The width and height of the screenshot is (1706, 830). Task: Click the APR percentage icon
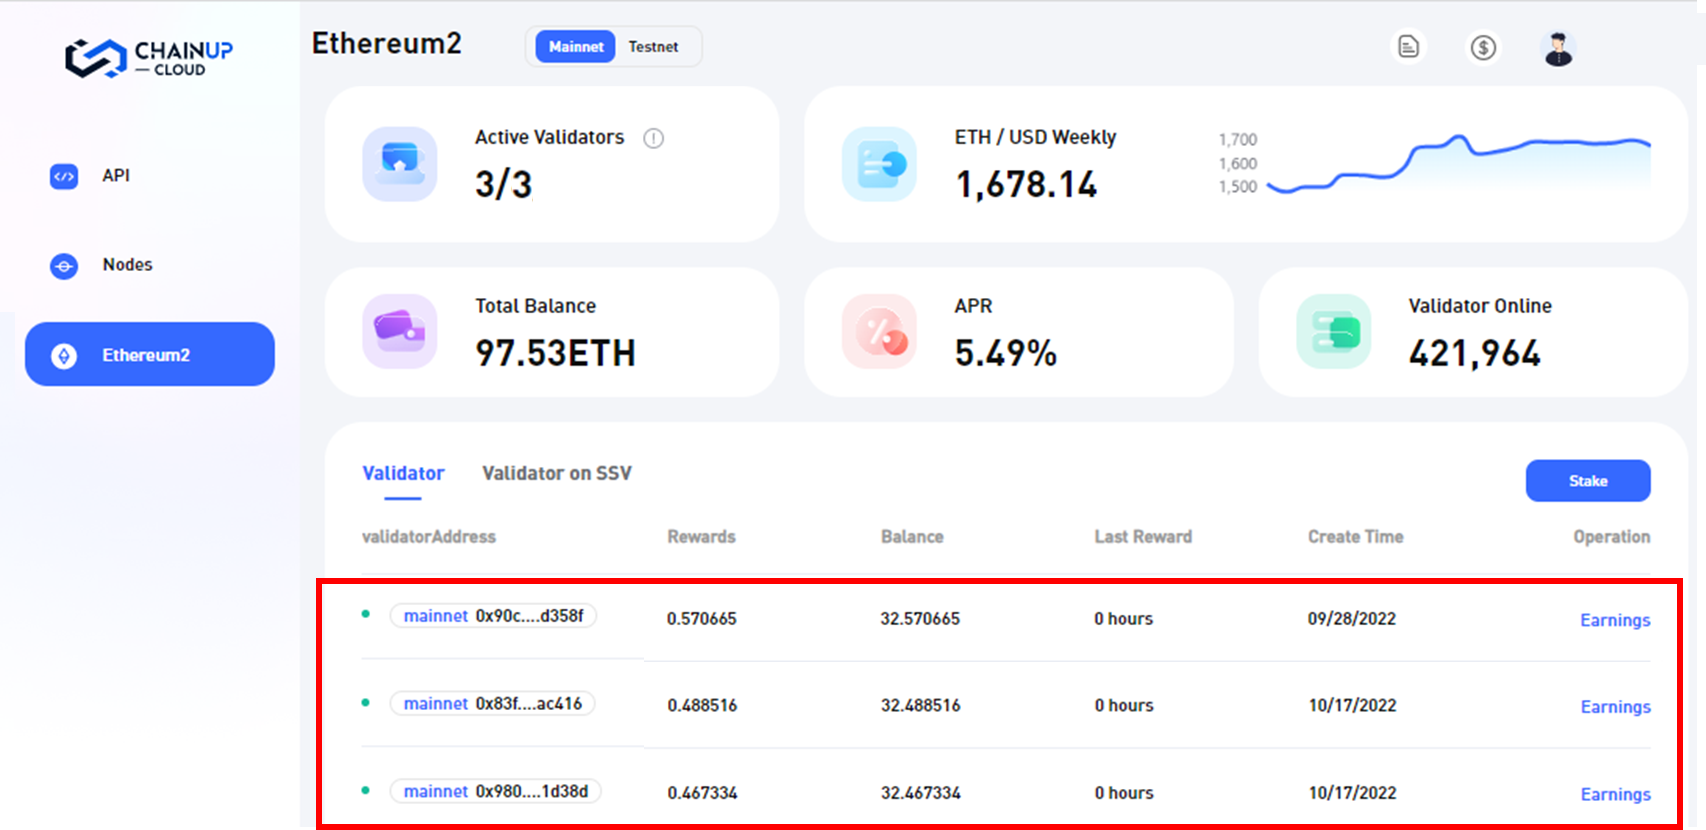click(x=879, y=331)
